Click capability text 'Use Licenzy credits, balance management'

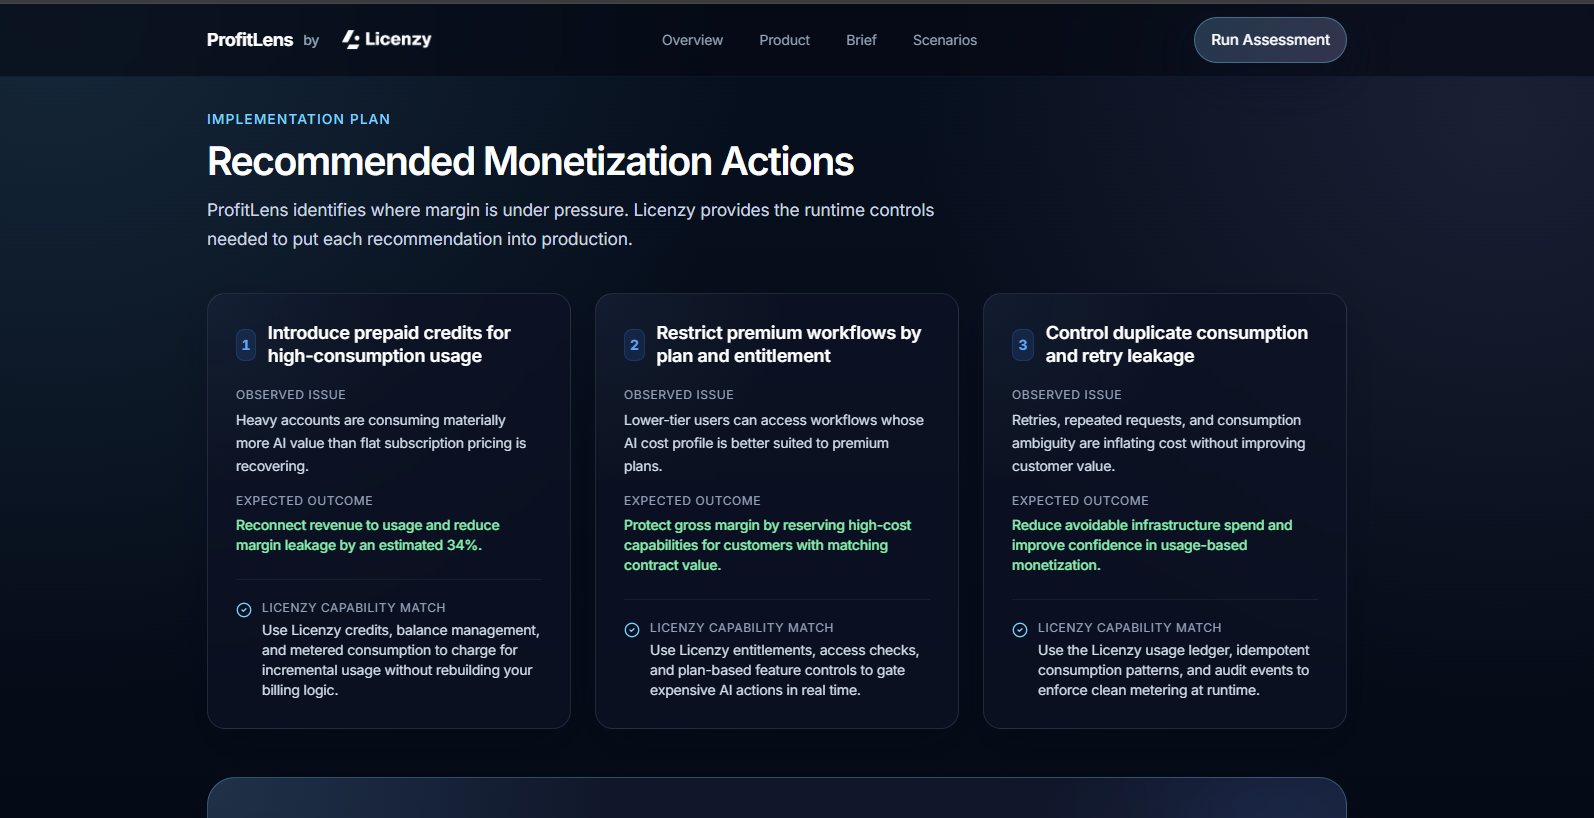[400, 630]
